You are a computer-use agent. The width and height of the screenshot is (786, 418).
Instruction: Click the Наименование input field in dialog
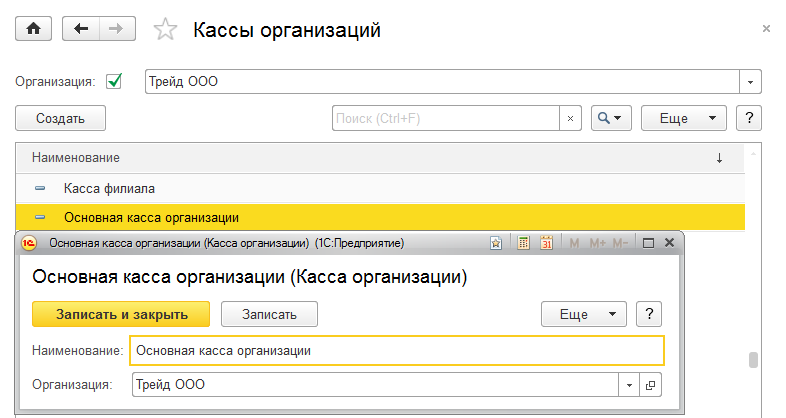click(x=396, y=351)
